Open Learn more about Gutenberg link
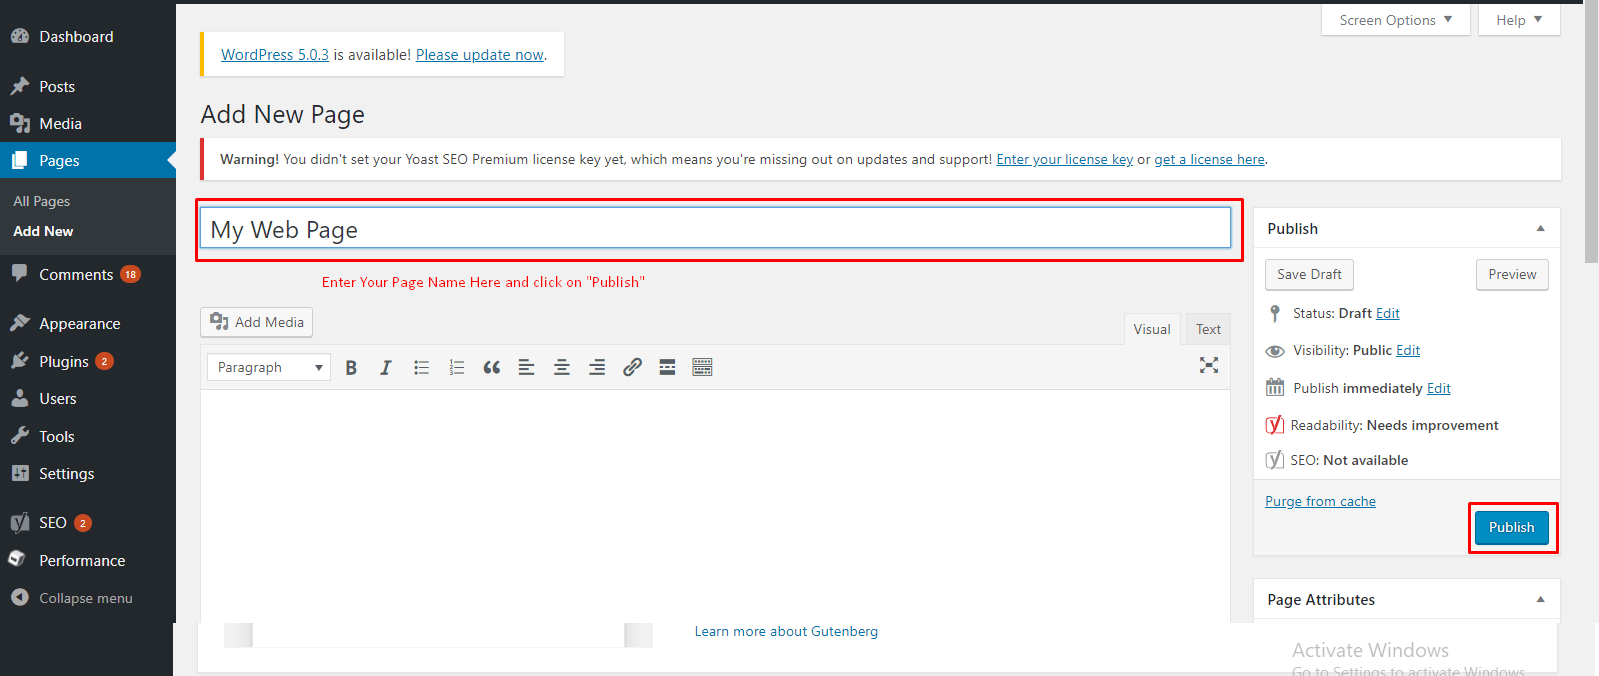The image size is (1599, 676). pos(786,631)
